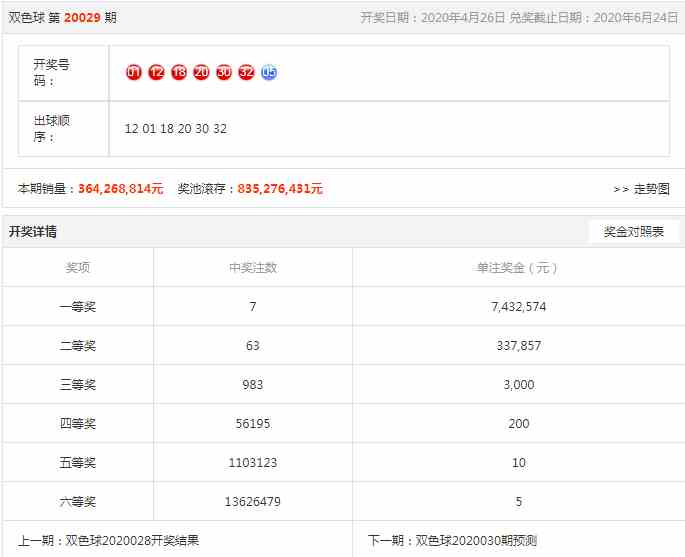Go to previous issue 双色球2020028开奖结果
The width and height of the screenshot is (685, 557).
pyautogui.click(x=132, y=540)
